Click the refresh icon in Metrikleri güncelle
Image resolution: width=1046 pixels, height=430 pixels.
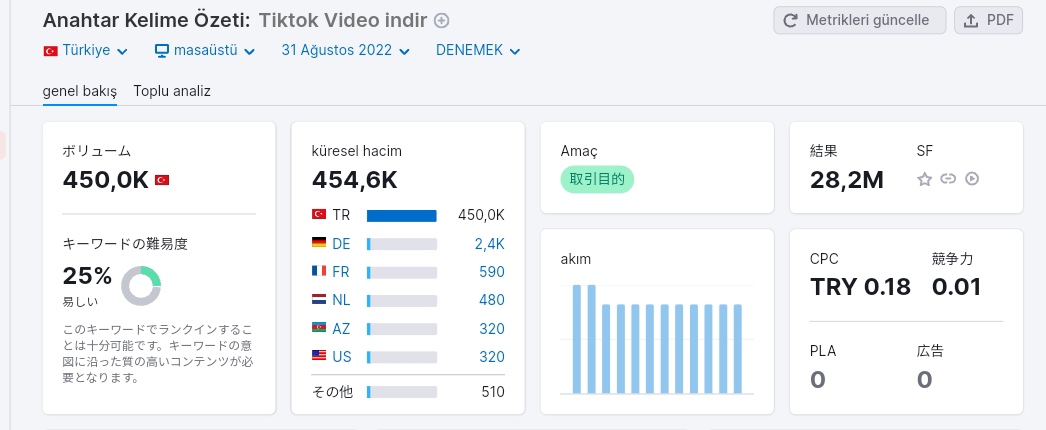pyautogui.click(x=791, y=20)
